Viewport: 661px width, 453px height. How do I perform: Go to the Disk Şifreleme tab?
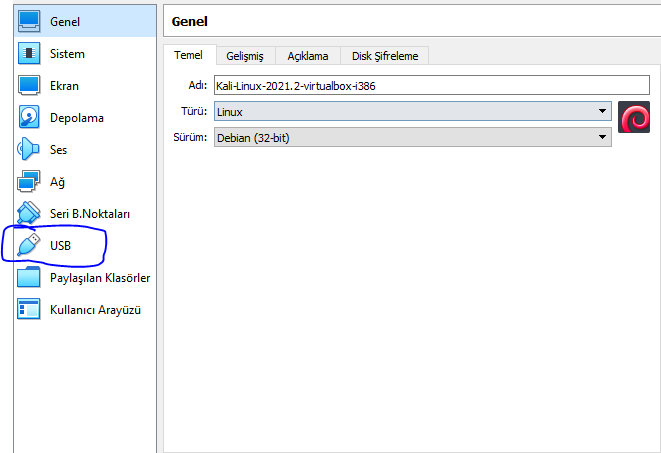[385, 56]
